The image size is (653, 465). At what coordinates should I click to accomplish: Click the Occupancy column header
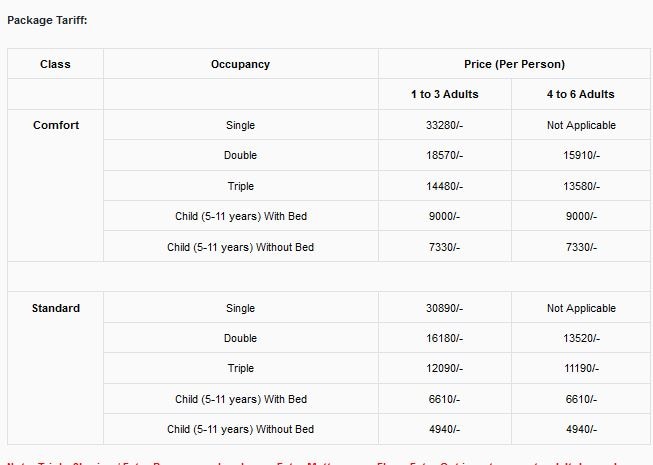tap(240, 64)
